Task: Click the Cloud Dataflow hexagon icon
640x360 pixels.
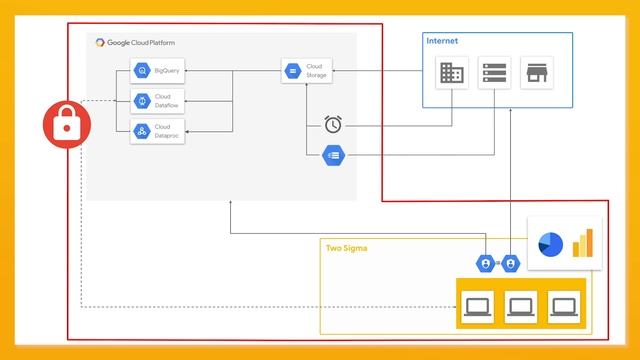Action: [142, 101]
